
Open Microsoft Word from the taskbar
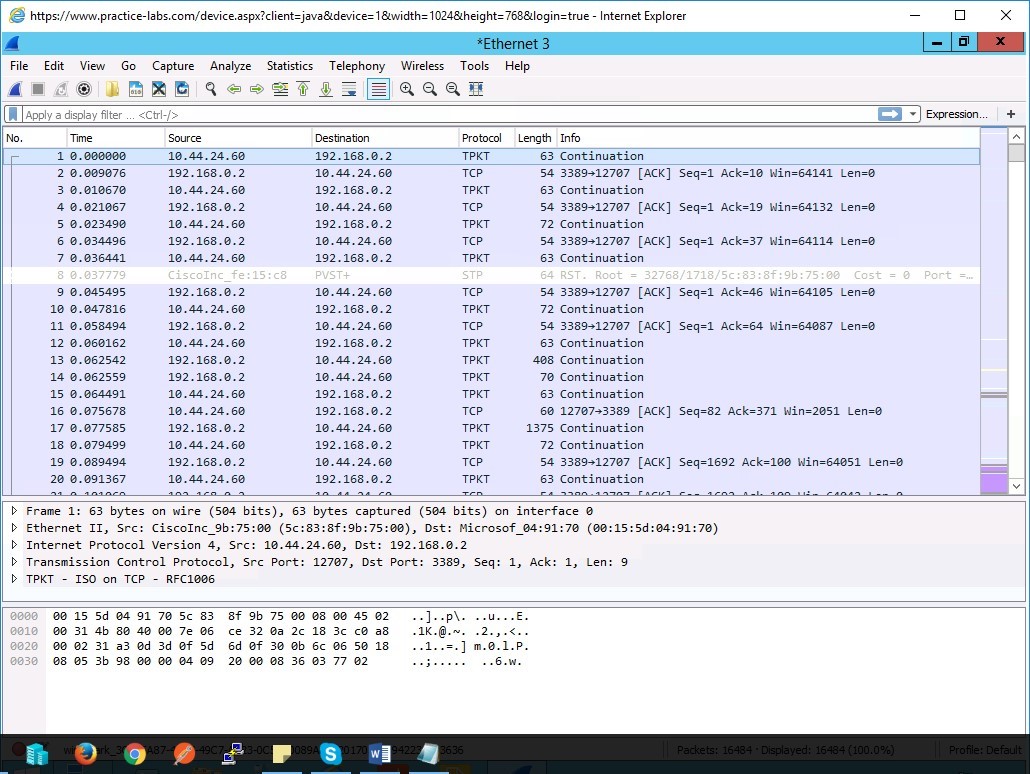(x=380, y=754)
